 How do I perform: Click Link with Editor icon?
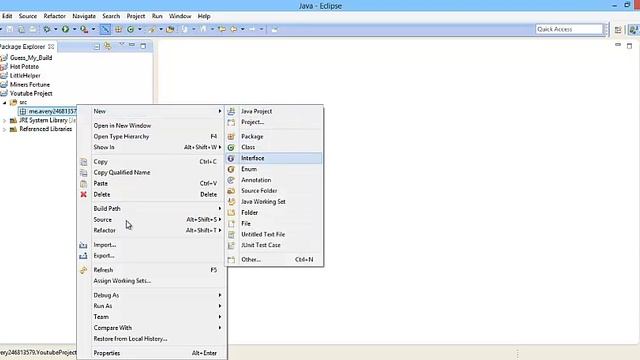coord(108,46)
